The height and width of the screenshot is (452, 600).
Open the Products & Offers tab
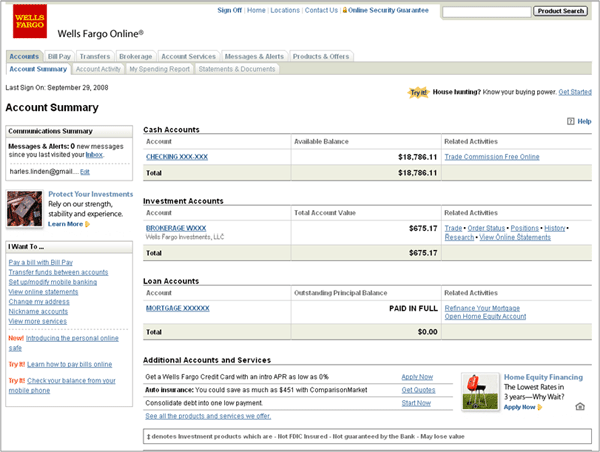321,56
